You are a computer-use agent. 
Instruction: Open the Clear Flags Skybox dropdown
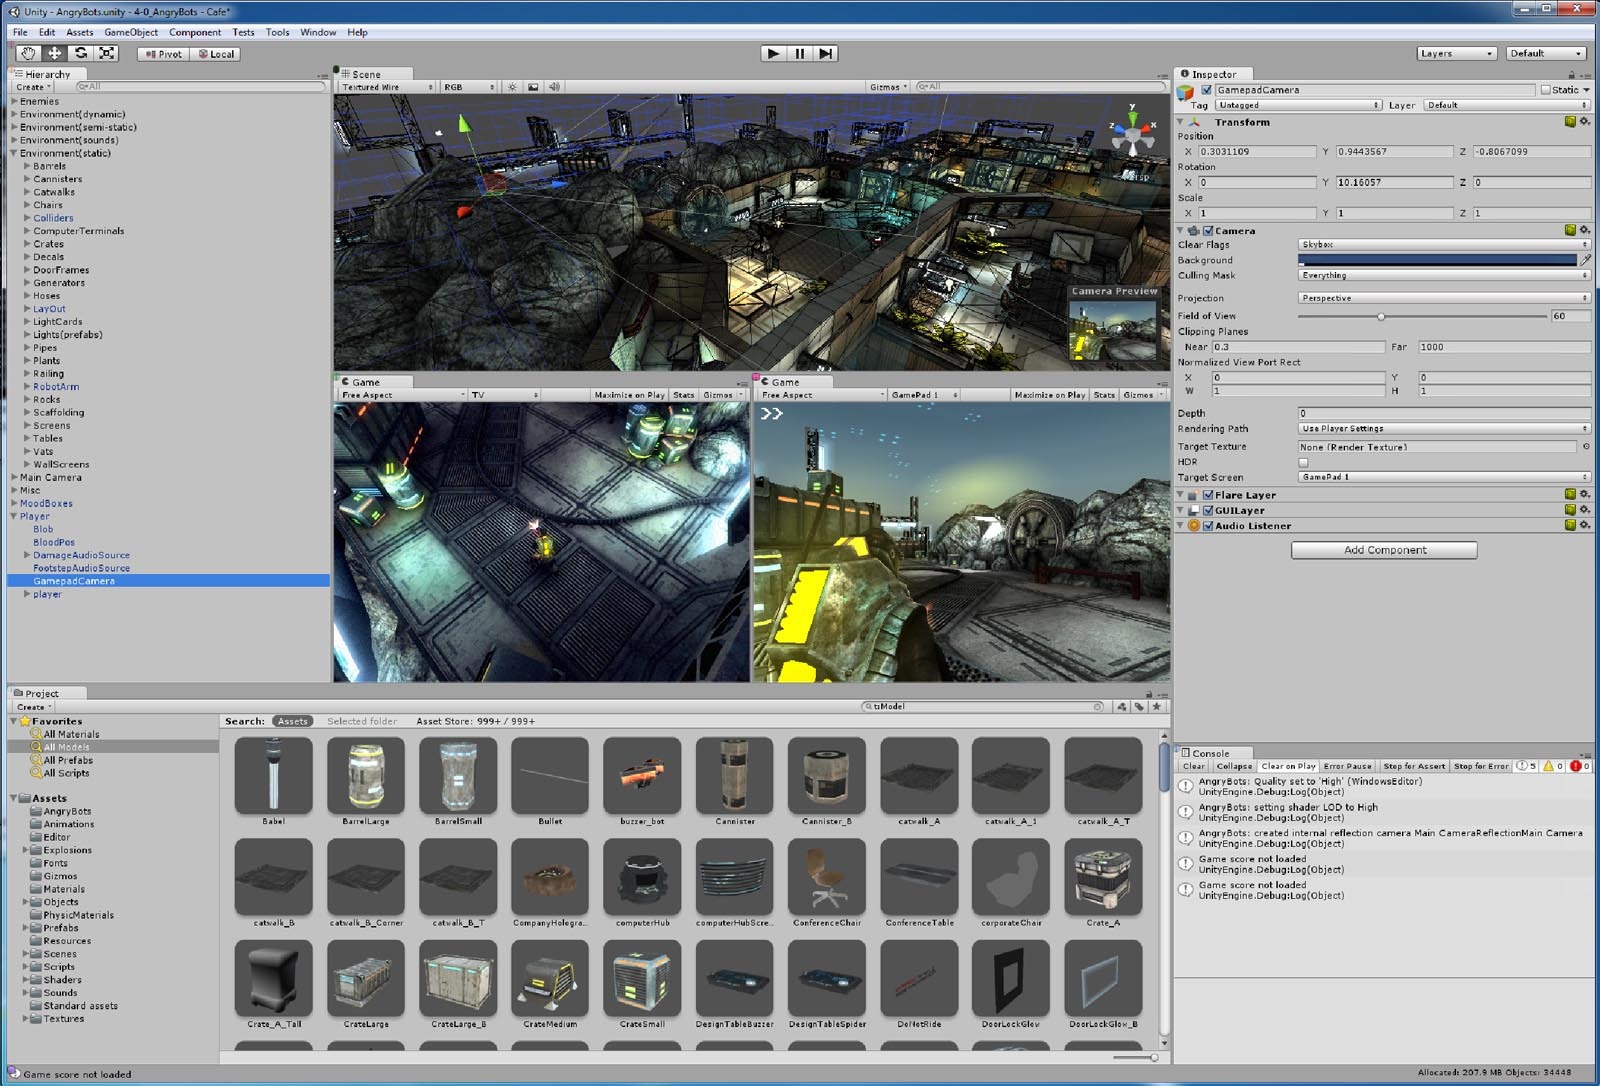pyautogui.click(x=1443, y=245)
